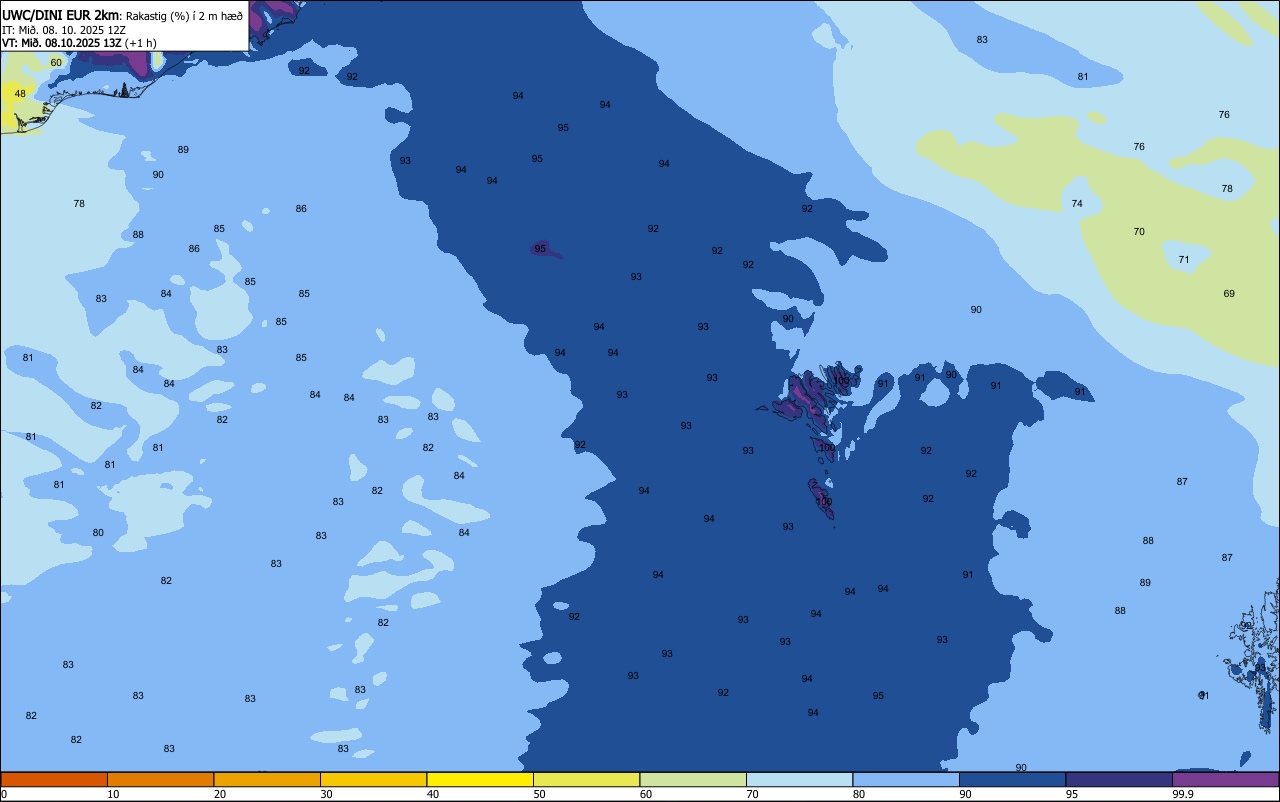Viewport: 1280px width, 802px height.
Task: Click the map value '74'
Action: (1077, 203)
